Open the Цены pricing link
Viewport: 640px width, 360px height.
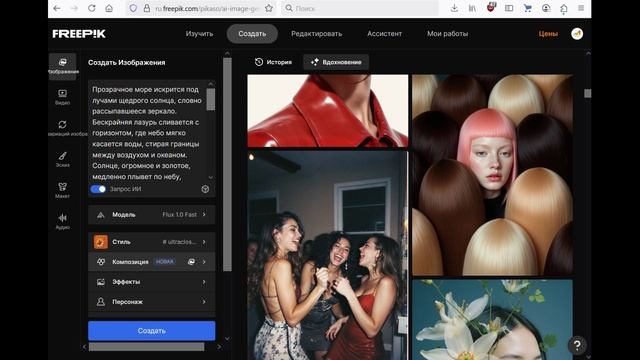coord(548,34)
